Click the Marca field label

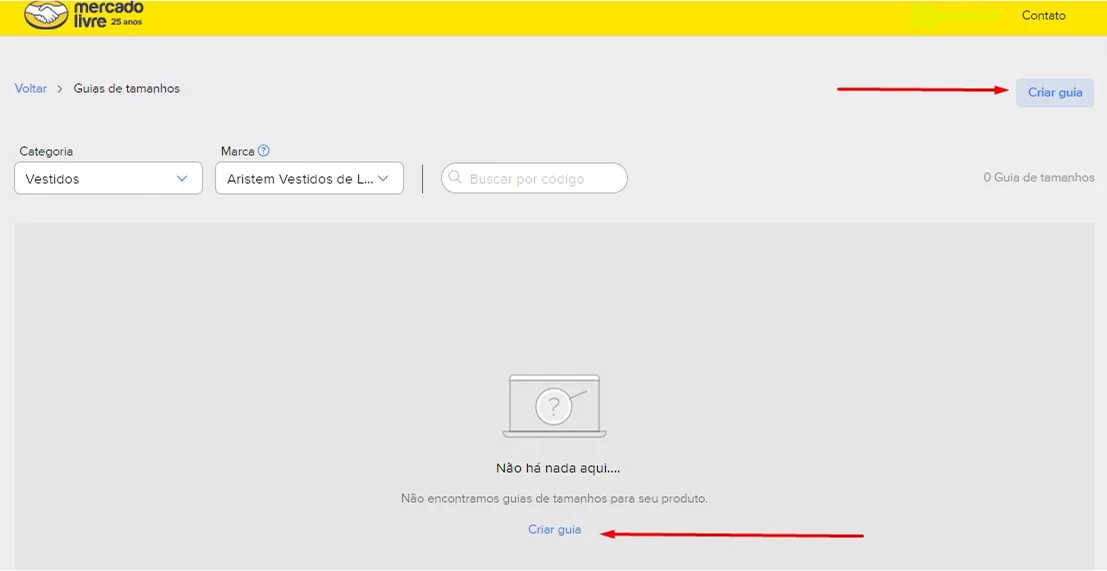[237, 151]
